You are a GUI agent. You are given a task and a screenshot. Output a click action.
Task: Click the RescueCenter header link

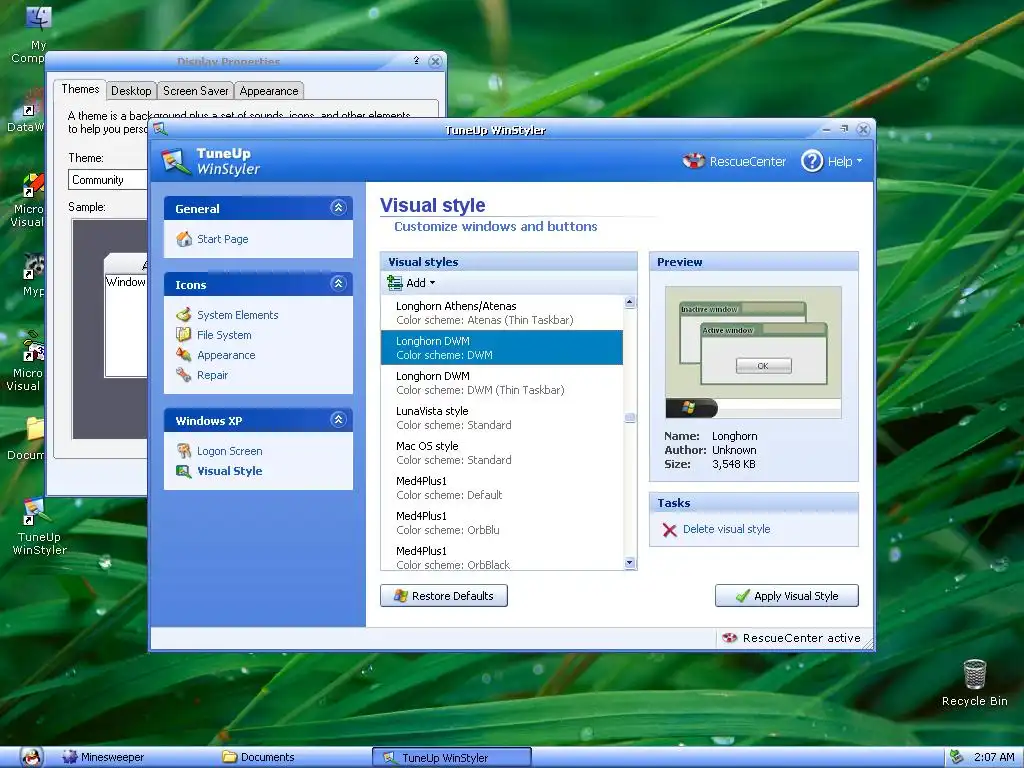coord(748,161)
